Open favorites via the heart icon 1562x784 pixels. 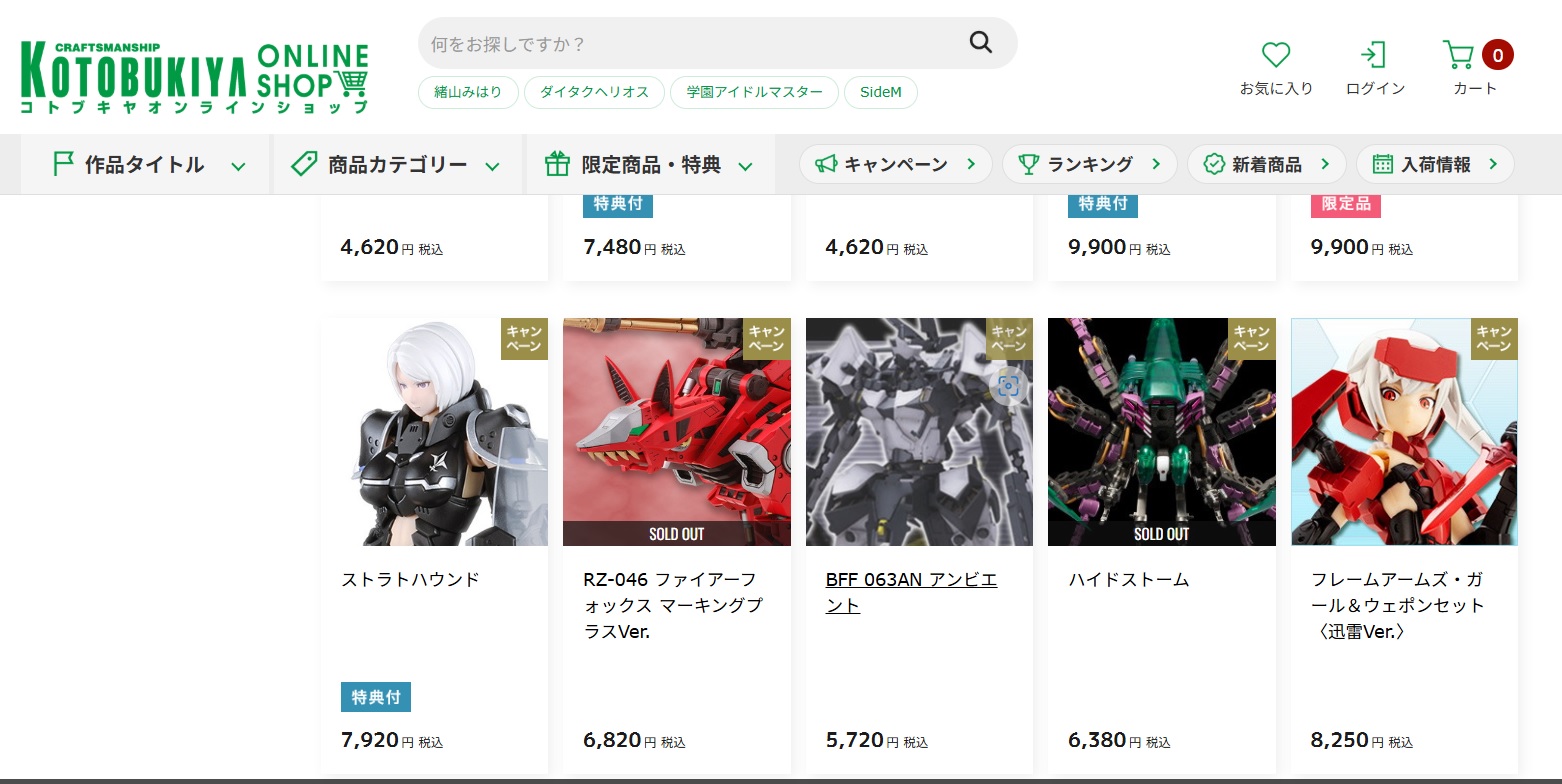pos(1276,55)
